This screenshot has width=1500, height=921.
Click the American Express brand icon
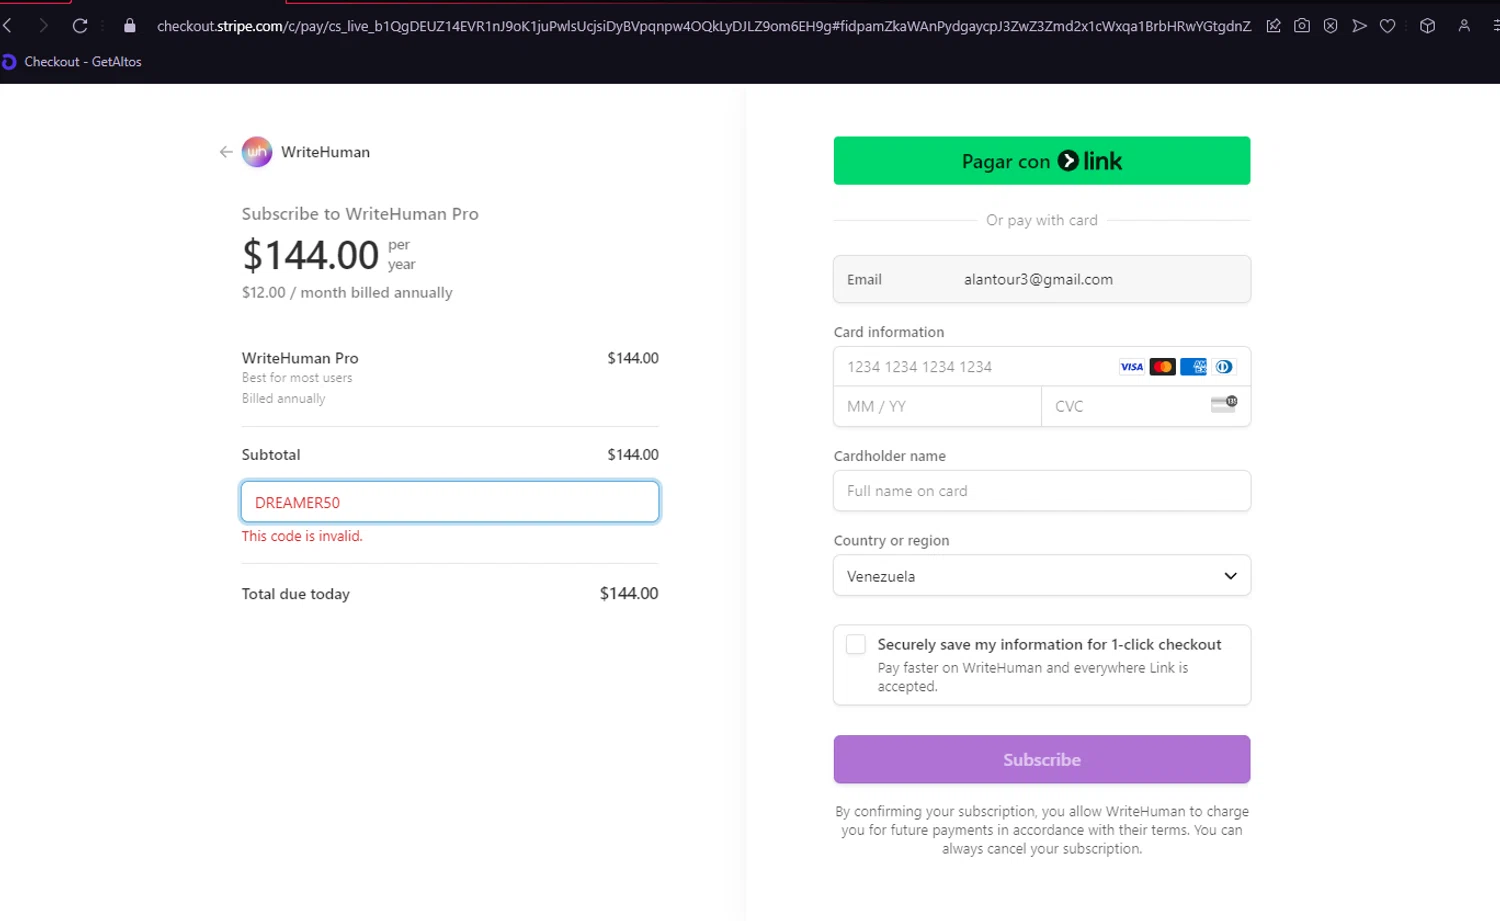tap(1193, 367)
